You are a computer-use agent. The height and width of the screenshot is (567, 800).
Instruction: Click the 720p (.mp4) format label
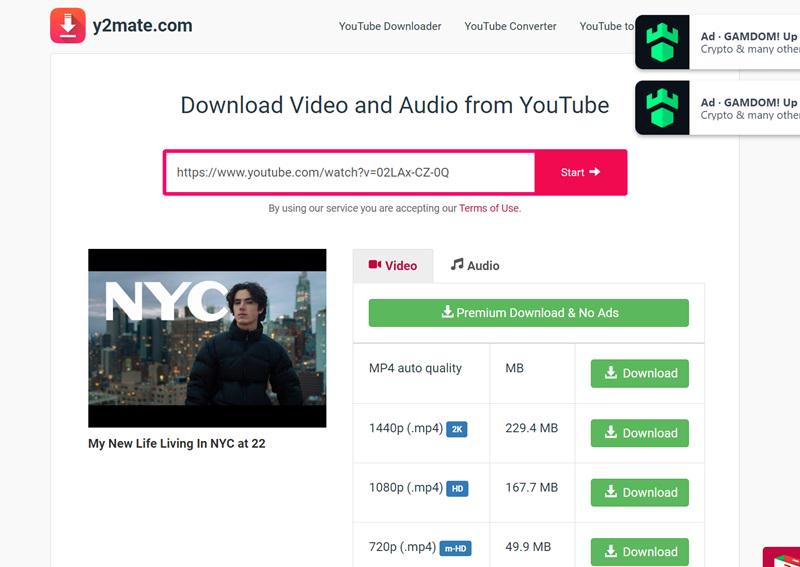(x=402, y=547)
